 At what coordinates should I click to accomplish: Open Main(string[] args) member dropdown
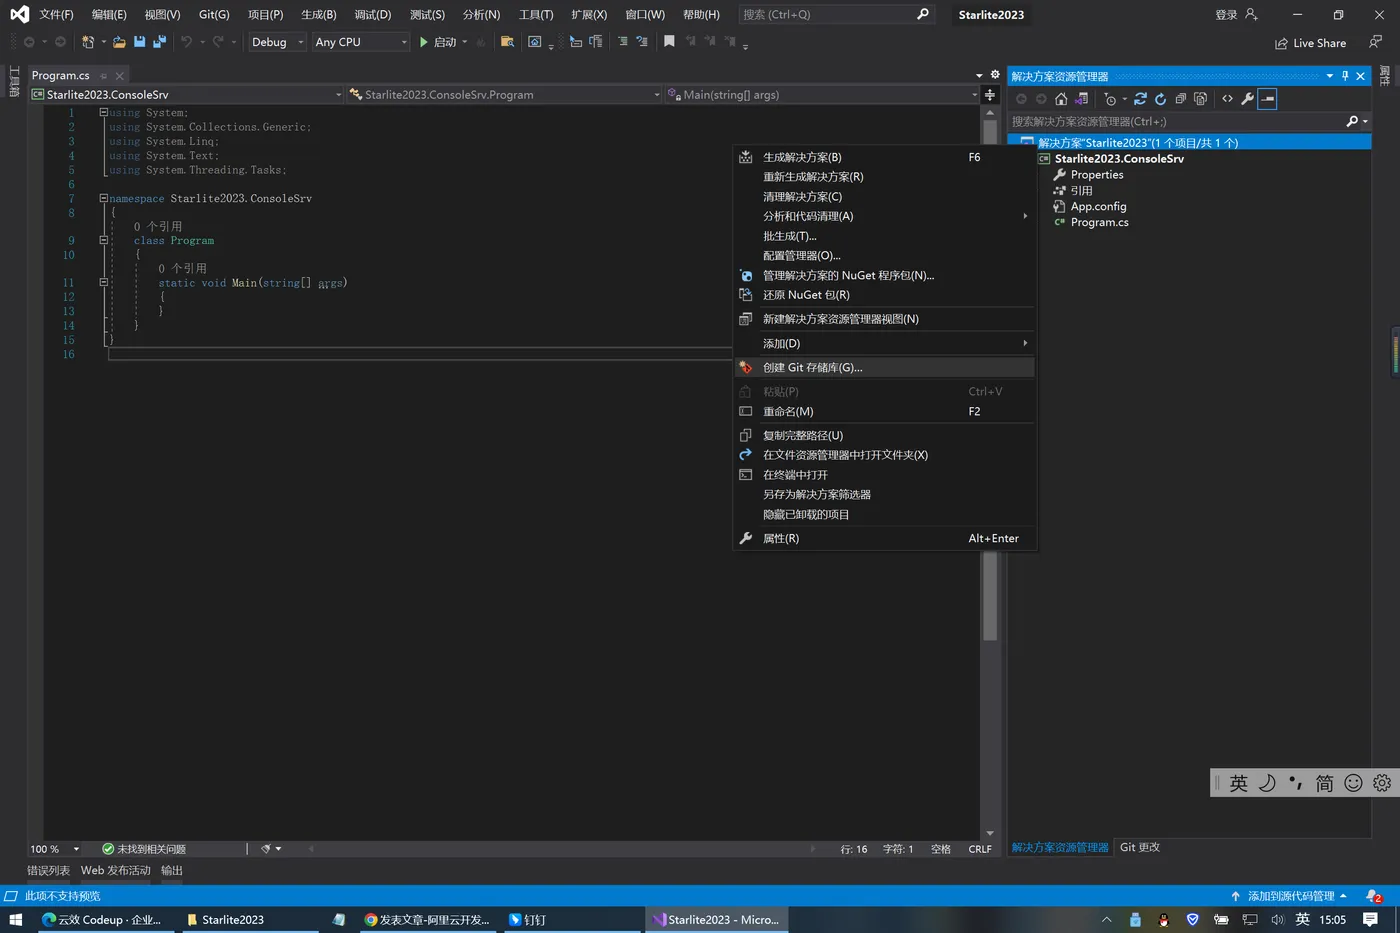pos(822,95)
